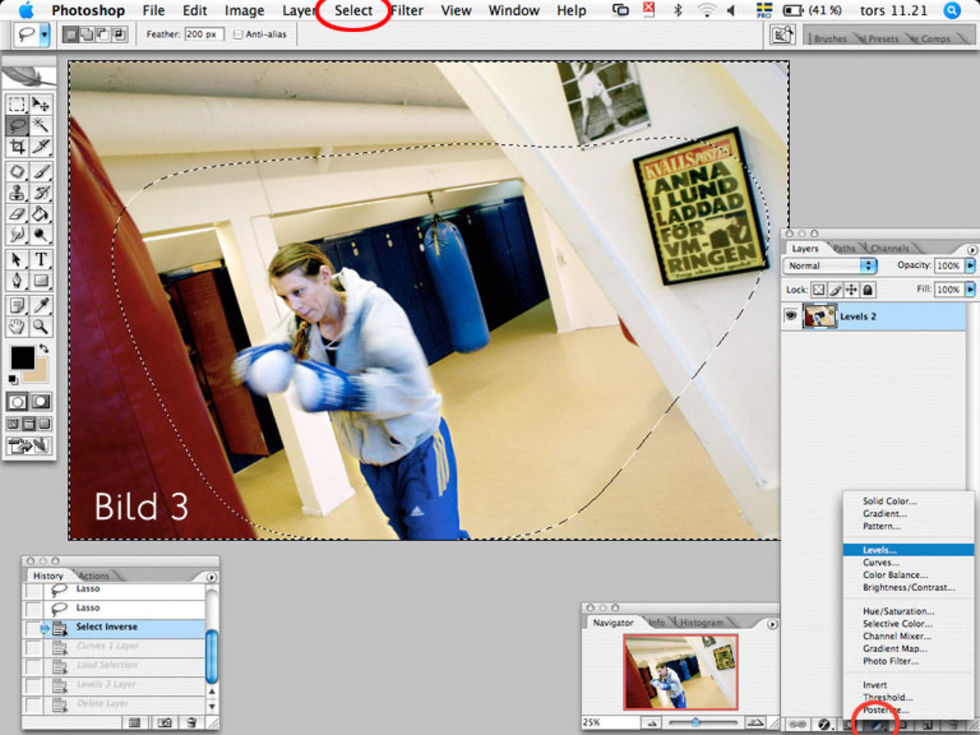
Task: Toggle visibility of Levels 2 layer
Action: [x=791, y=316]
